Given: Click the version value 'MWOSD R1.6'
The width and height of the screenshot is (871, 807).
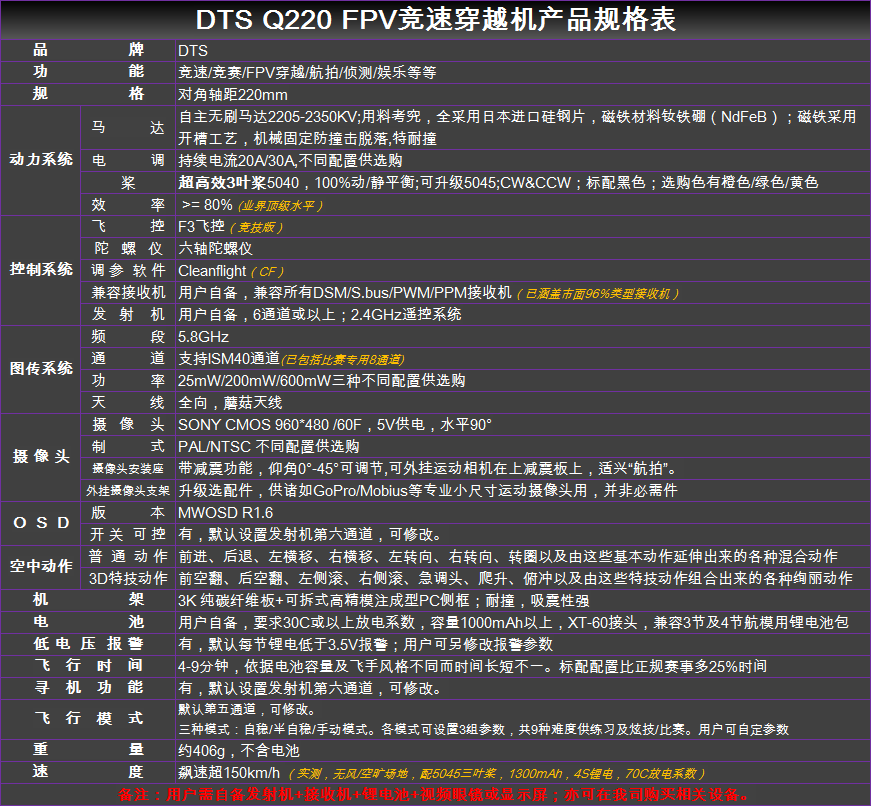Looking at the screenshot, I should point(226,513).
